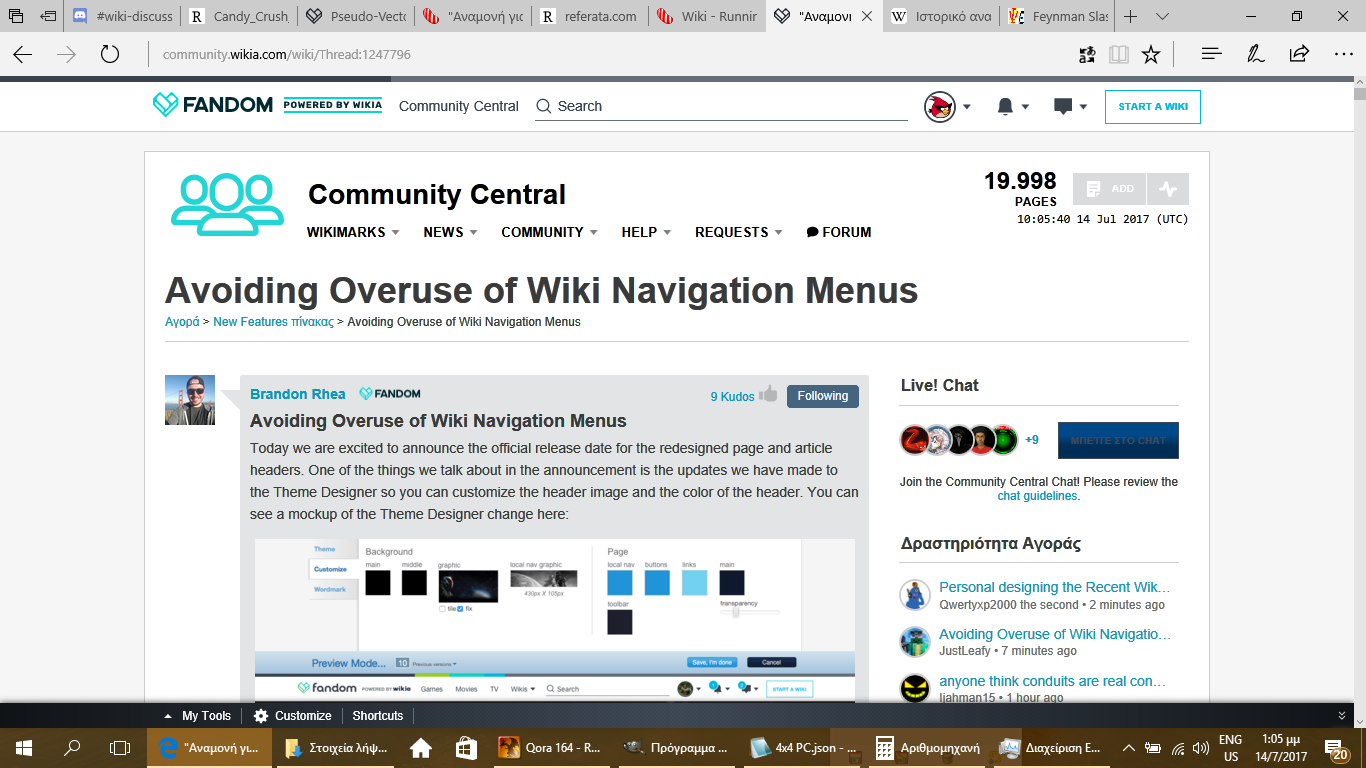Expand the COMMUNITY menu

click(x=549, y=232)
